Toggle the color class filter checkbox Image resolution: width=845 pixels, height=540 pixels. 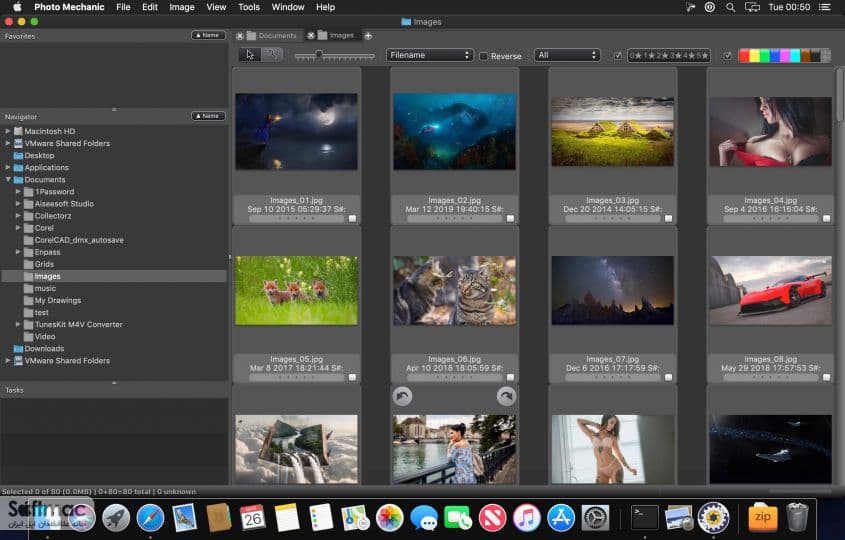pos(727,56)
